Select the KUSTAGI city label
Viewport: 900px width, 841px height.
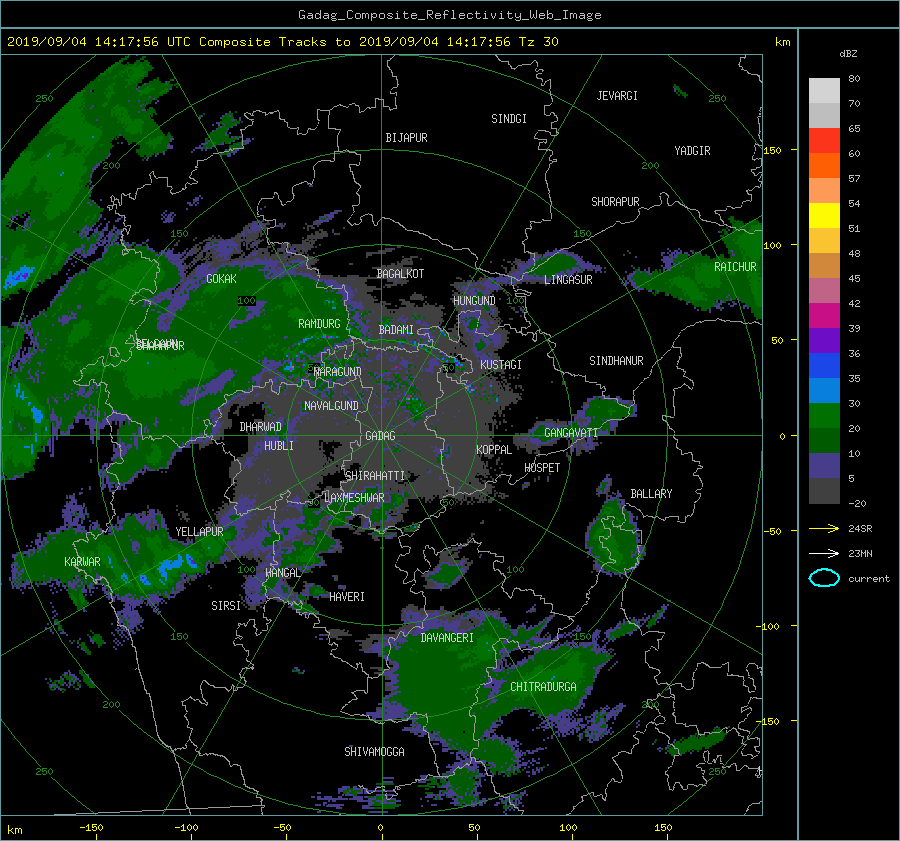(501, 365)
